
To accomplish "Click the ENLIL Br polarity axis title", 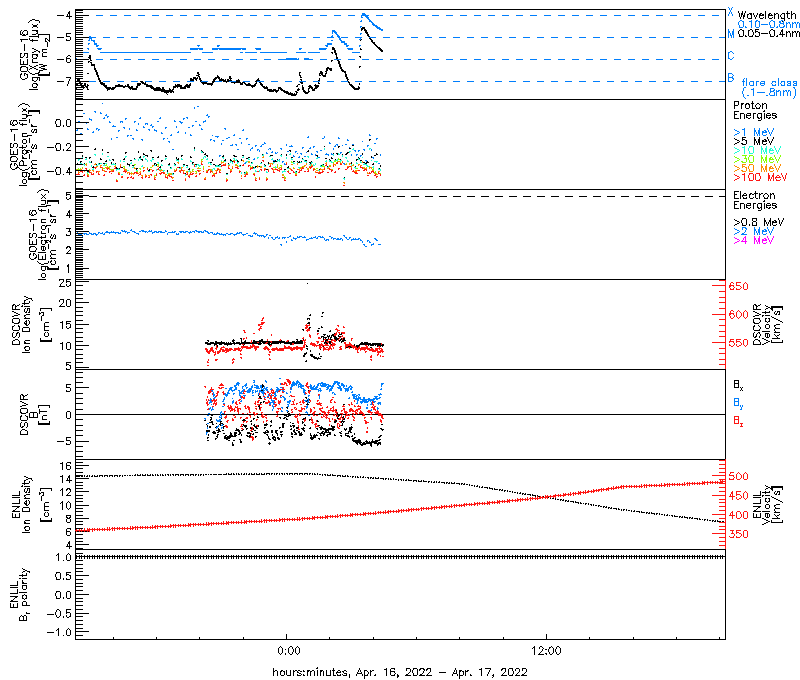I will [19, 595].
